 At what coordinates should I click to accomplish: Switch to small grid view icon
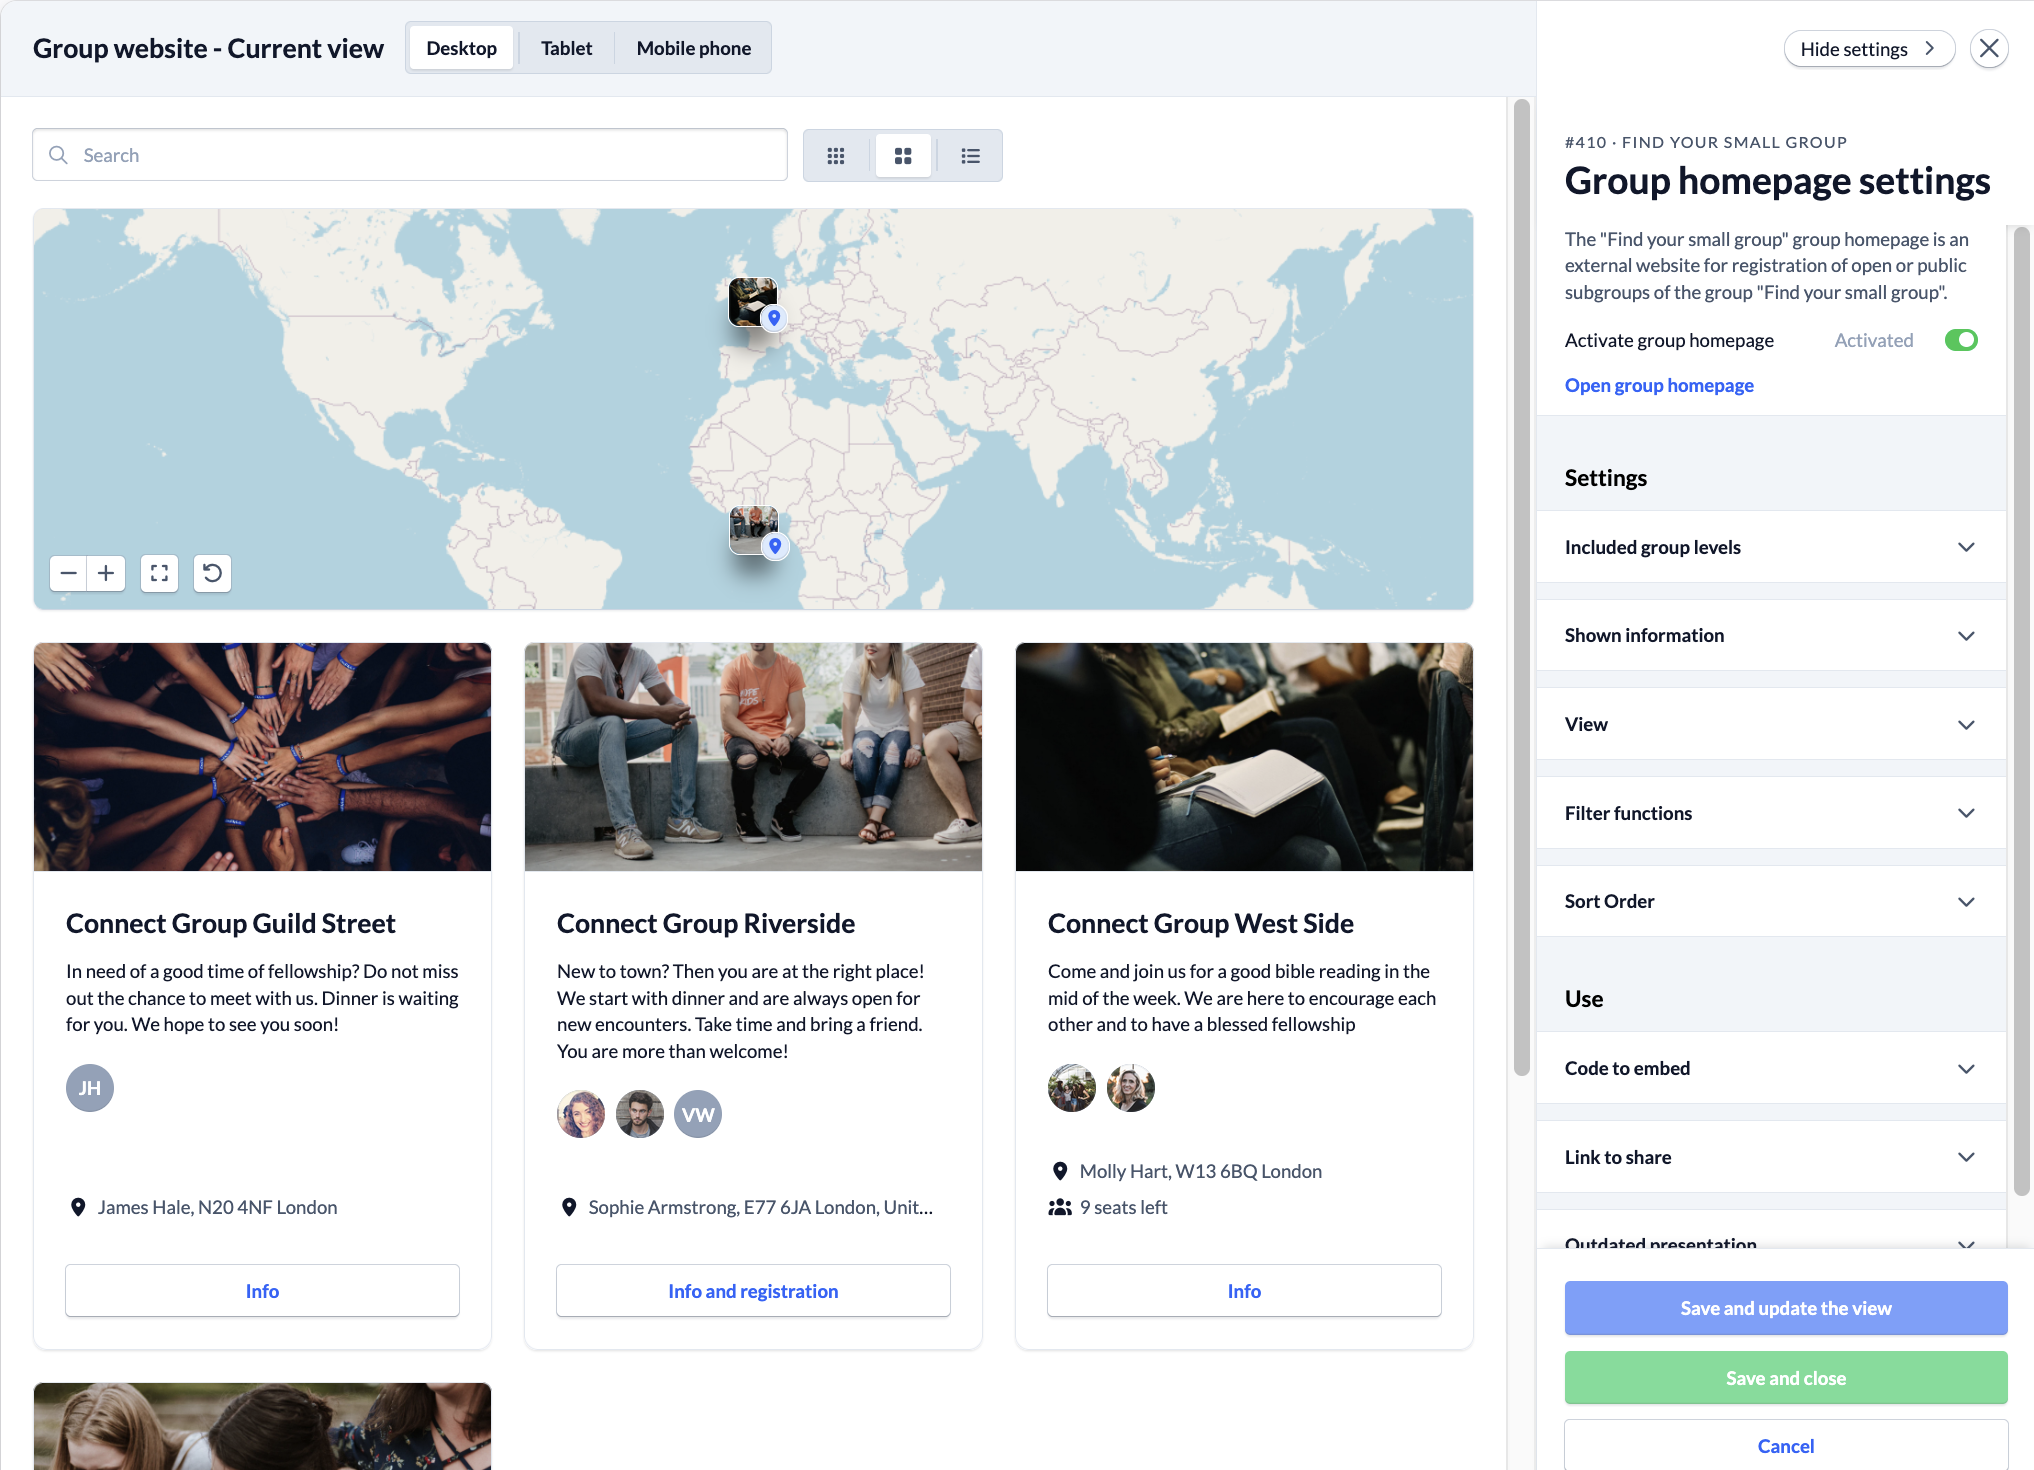click(836, 156)
